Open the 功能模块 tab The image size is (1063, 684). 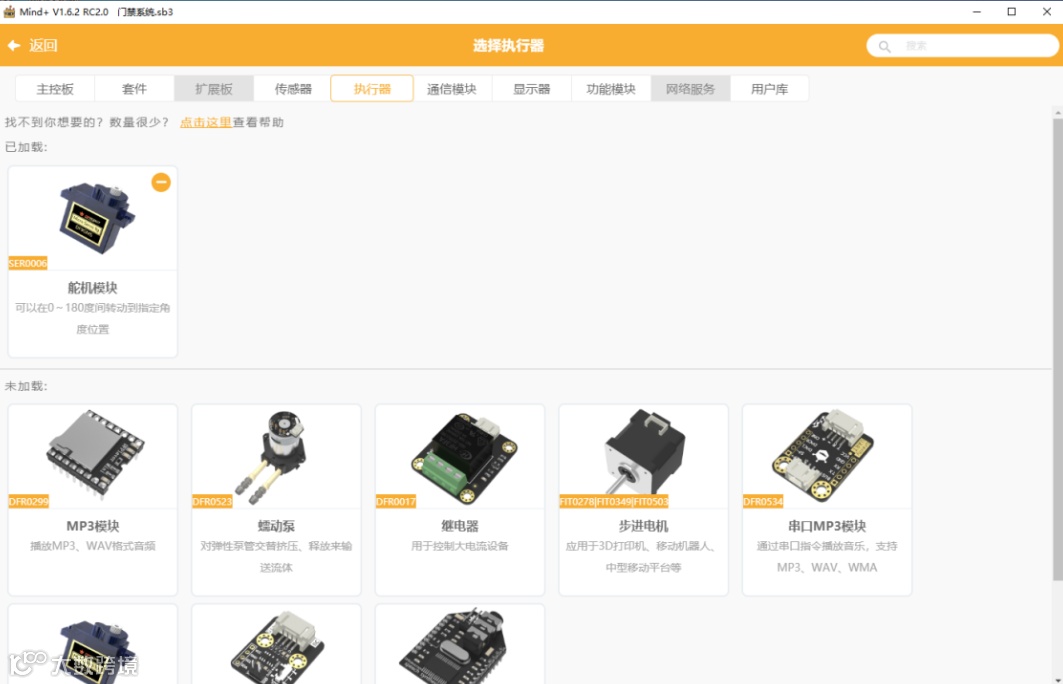tap(611, 89)
